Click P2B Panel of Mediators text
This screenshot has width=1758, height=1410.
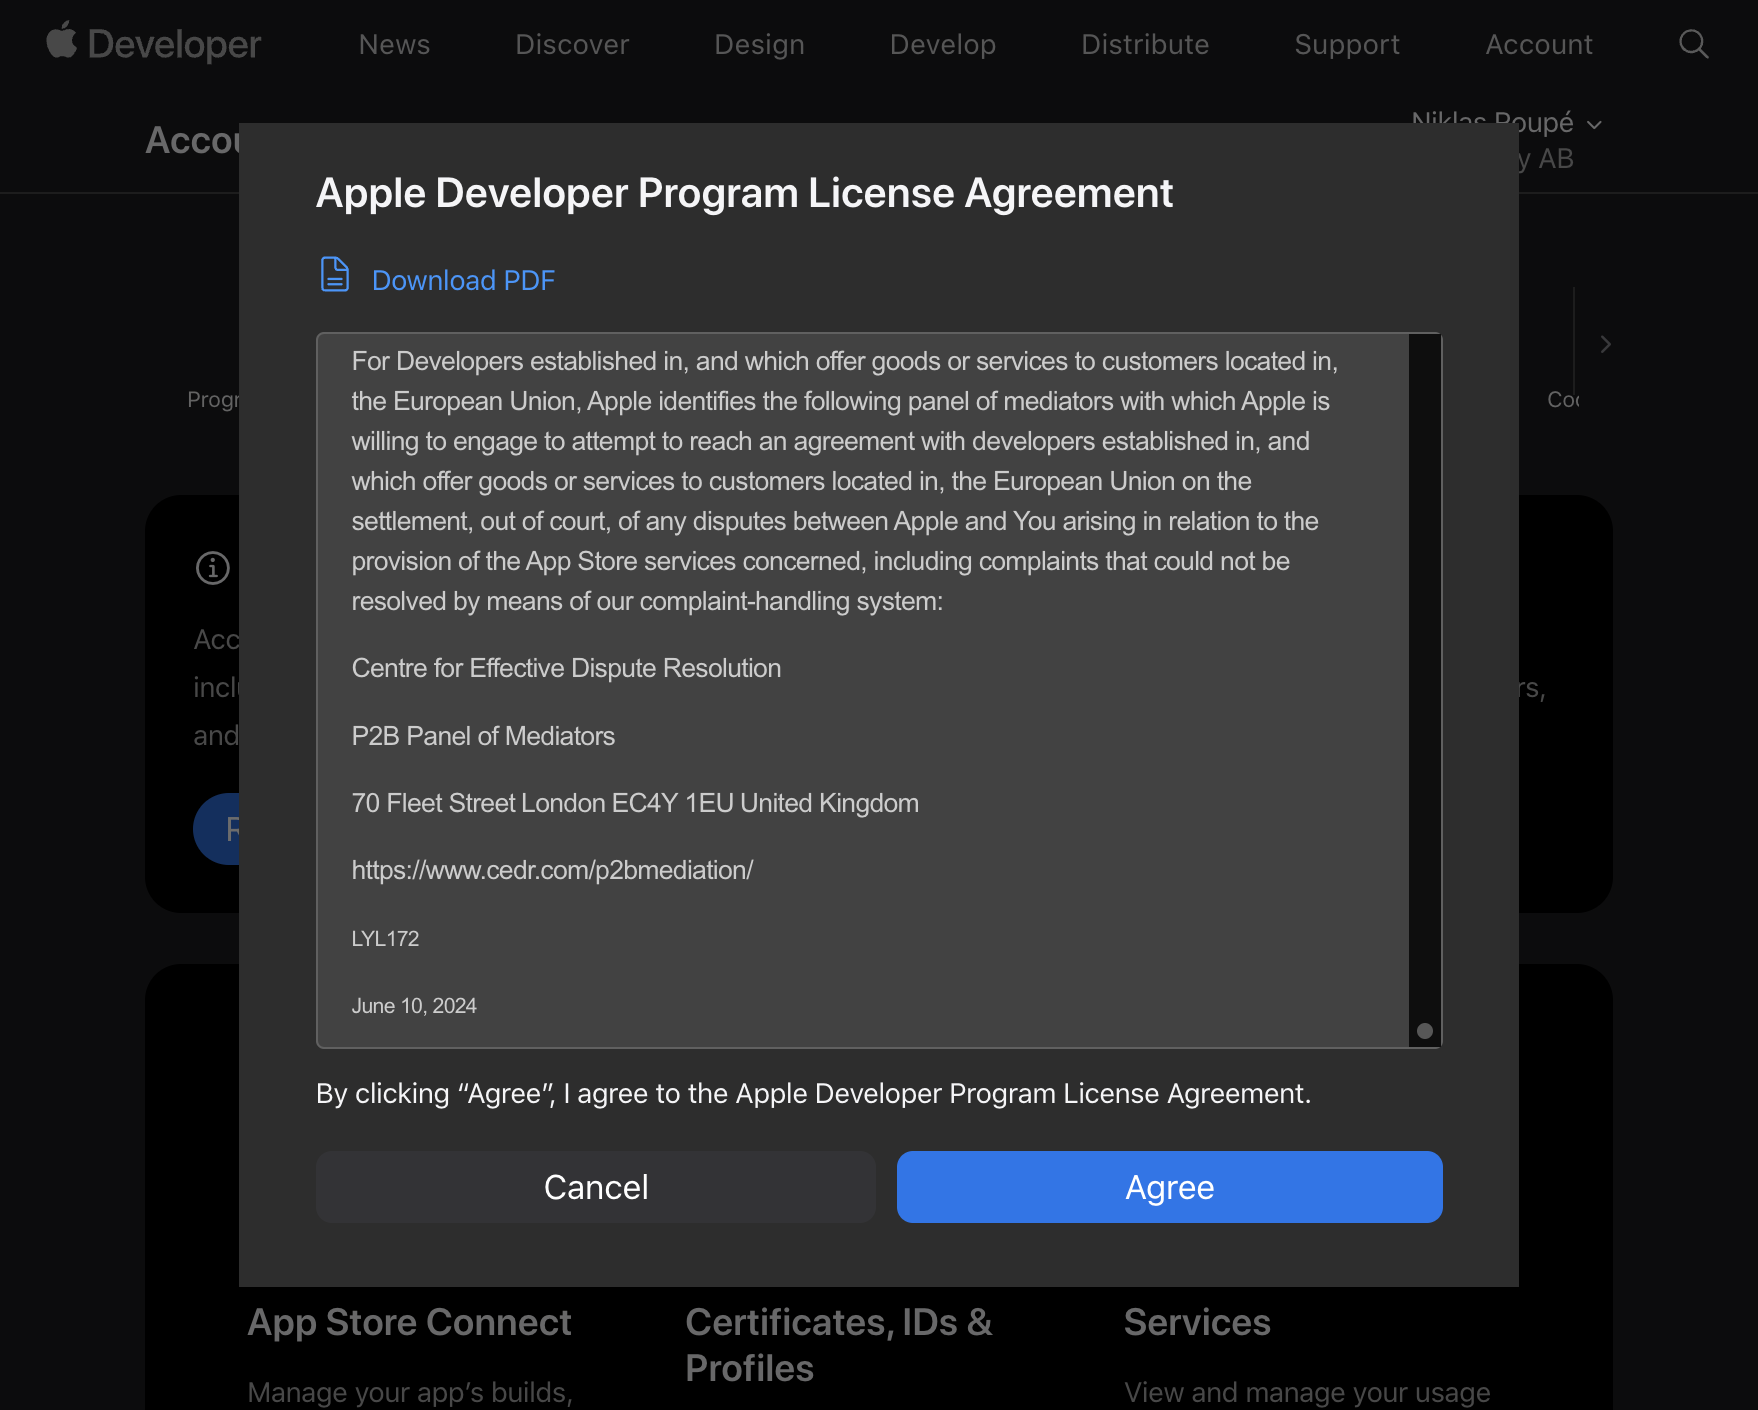click(x=483, y=736)
